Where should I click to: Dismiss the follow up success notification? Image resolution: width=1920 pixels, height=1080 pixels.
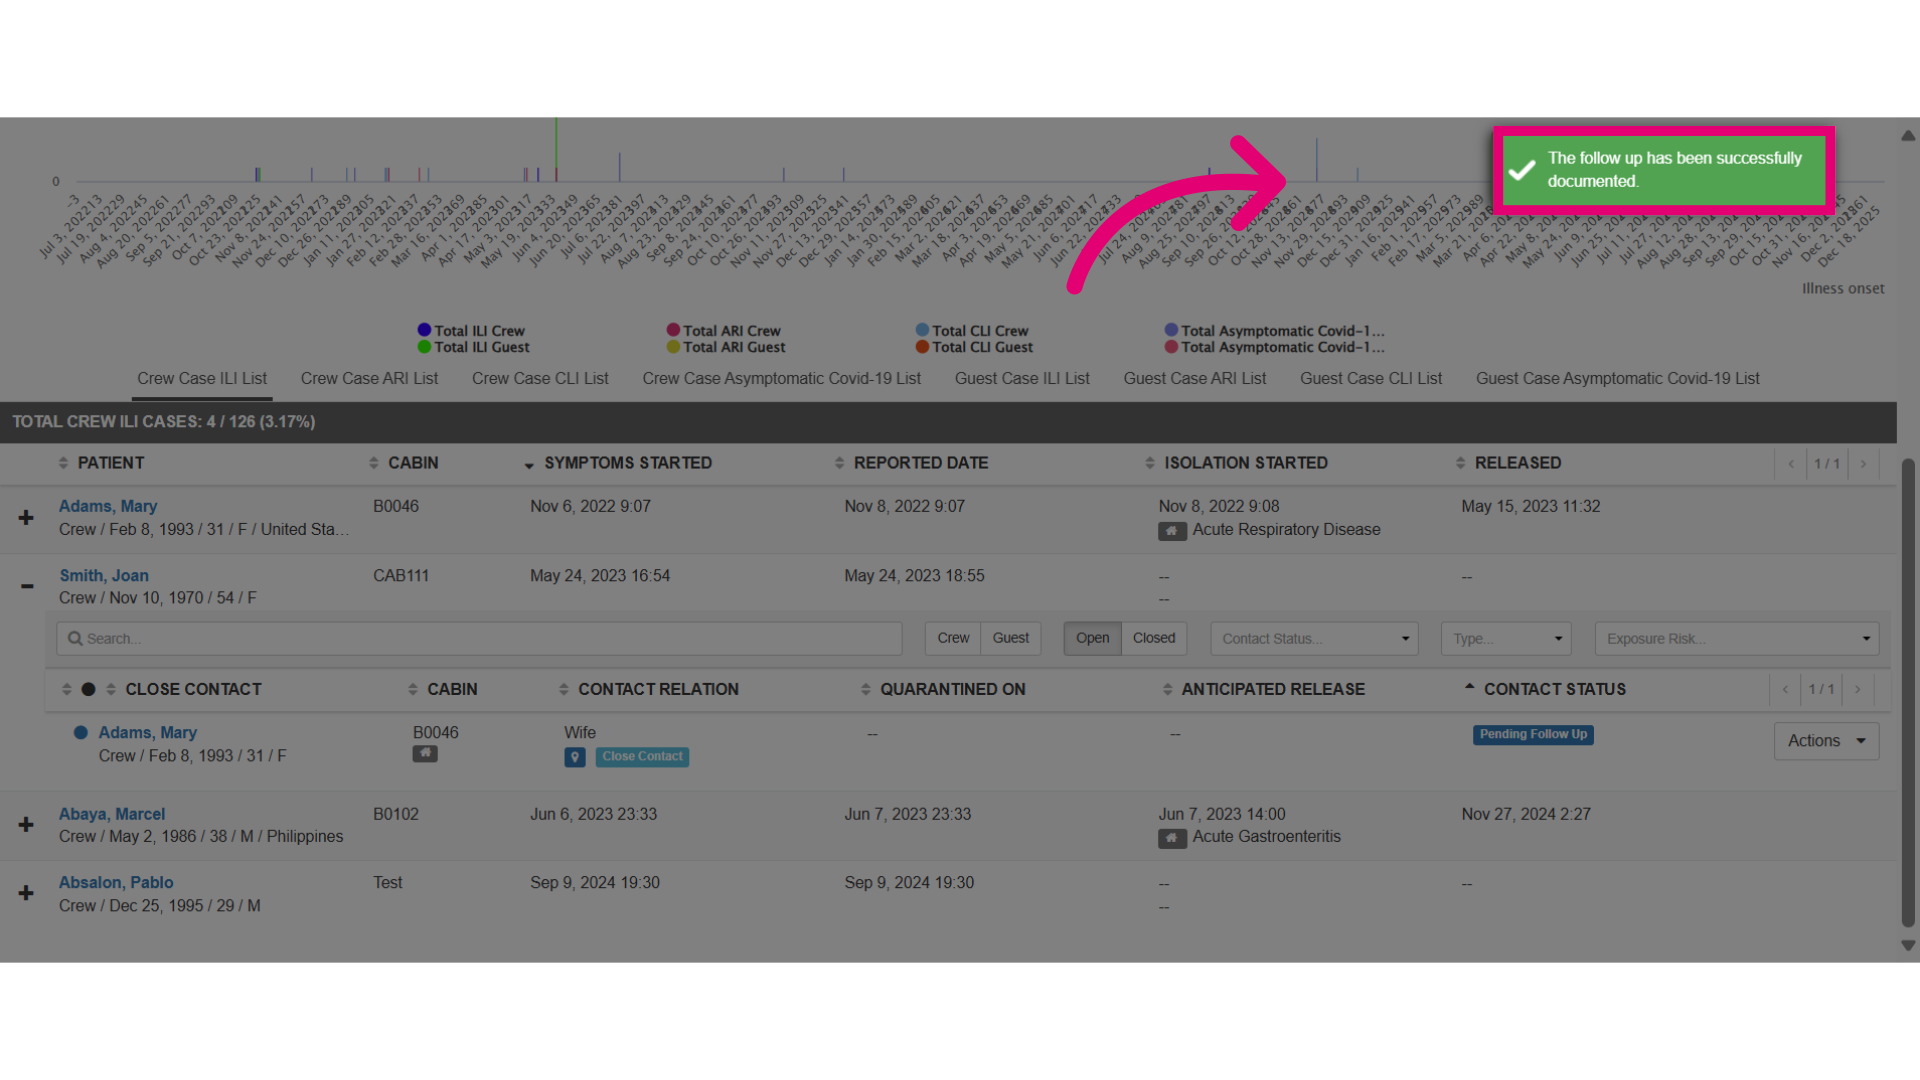[1664, 170]
